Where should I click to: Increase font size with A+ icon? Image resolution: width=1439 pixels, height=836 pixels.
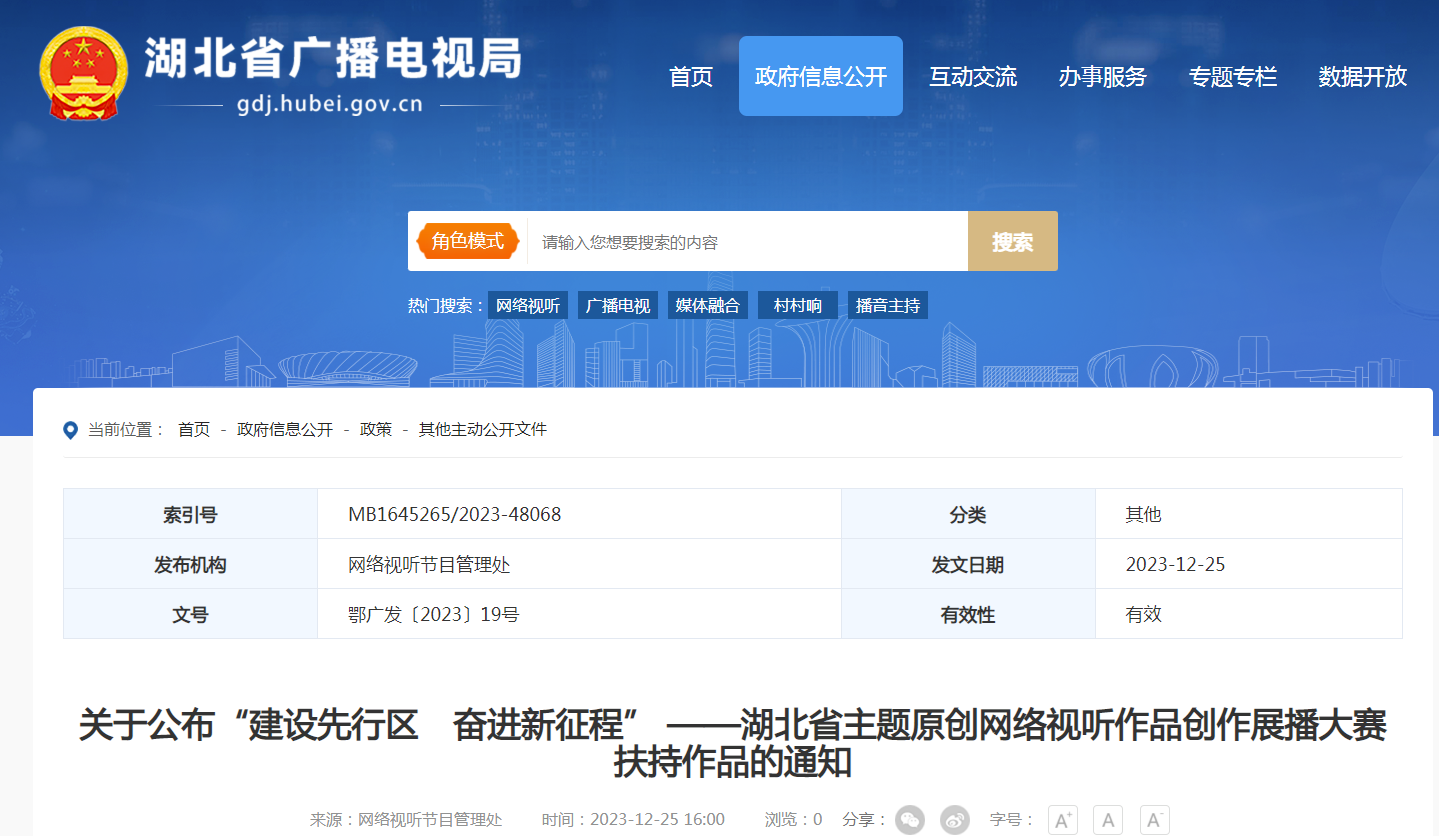[1062, 820]
